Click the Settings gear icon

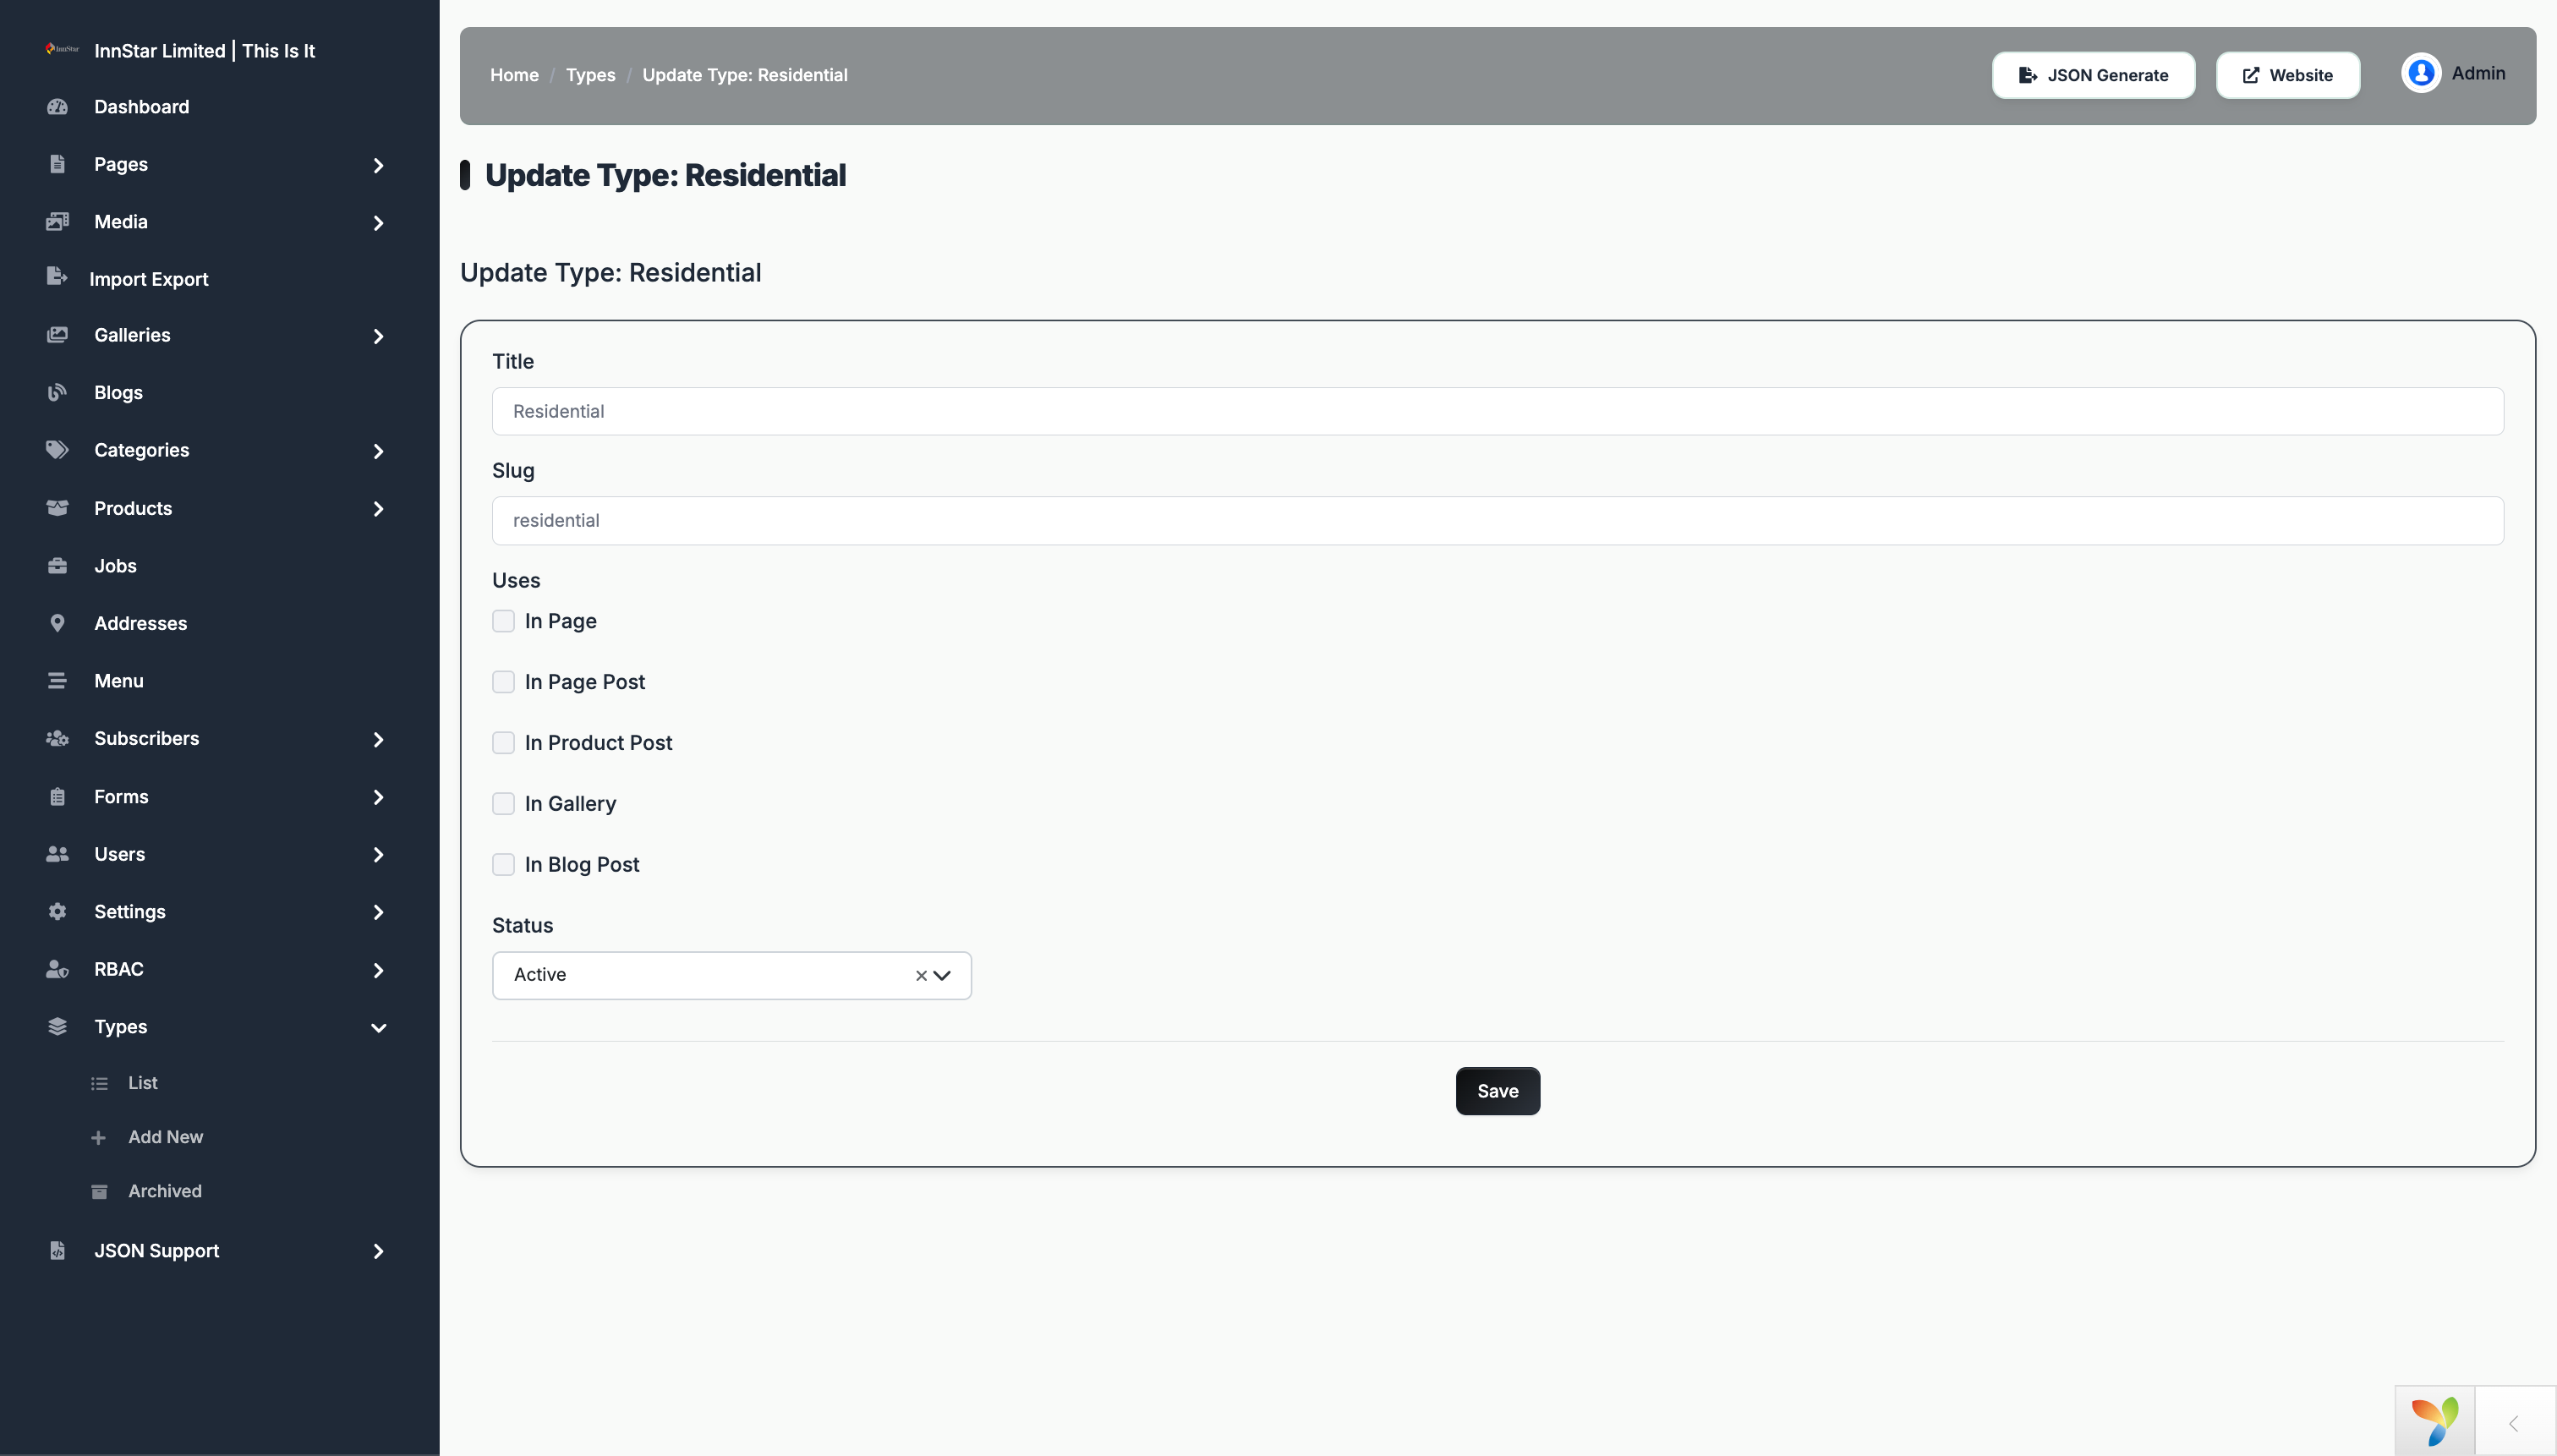tap(57, 911)
